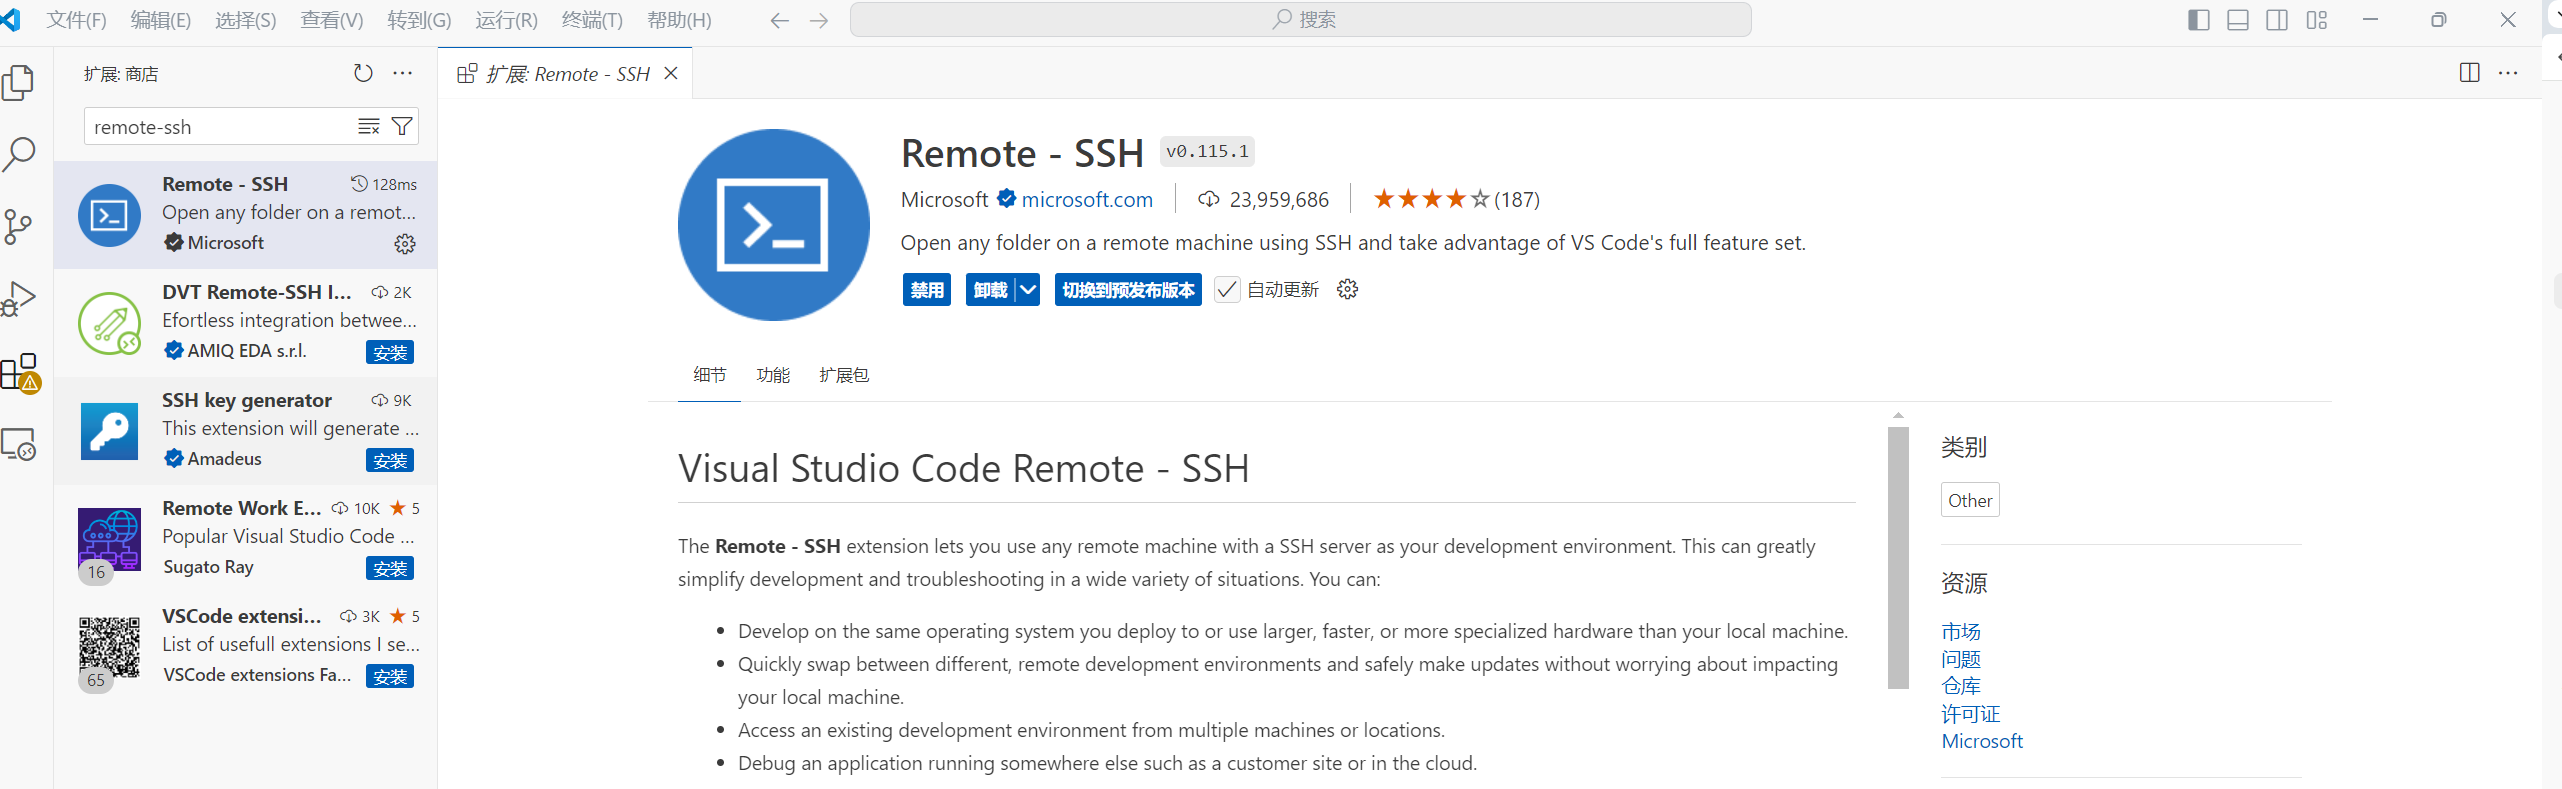Click the Microsoft publisher name in header
Viewport: 2562px width, 789px height.
pyautogui.click(x=944, y=200)
